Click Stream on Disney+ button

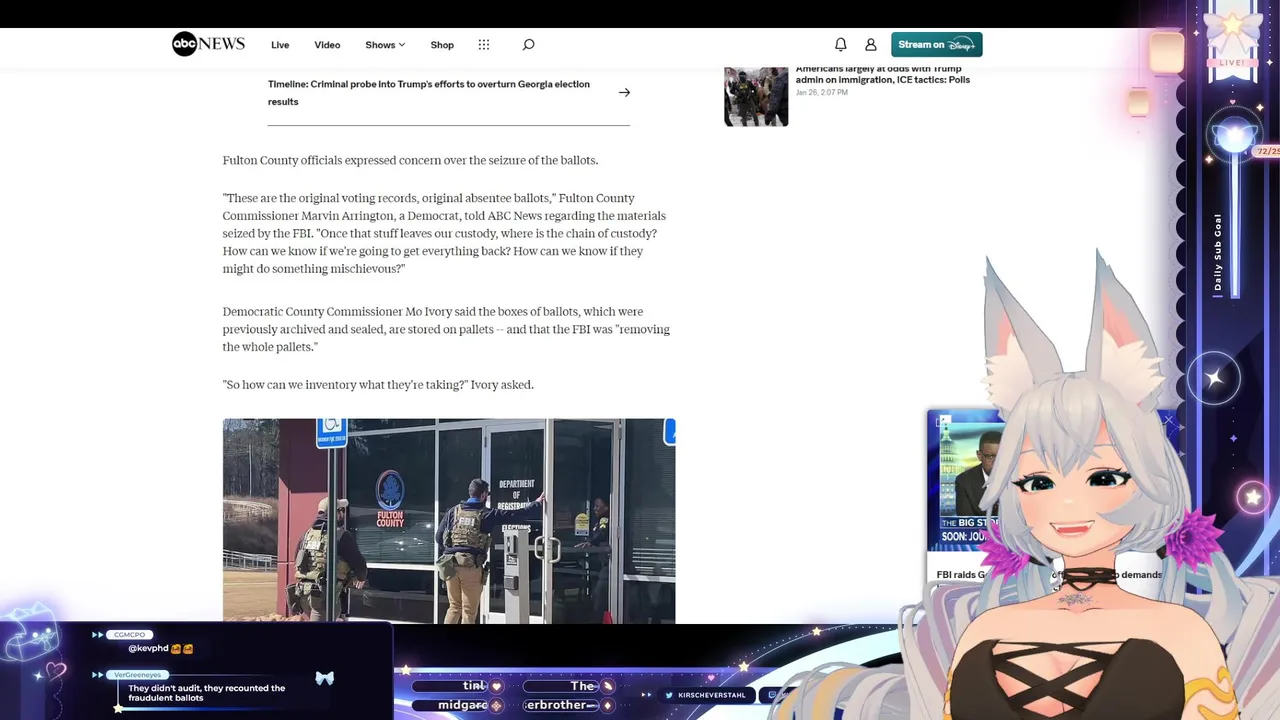[937, 44]
